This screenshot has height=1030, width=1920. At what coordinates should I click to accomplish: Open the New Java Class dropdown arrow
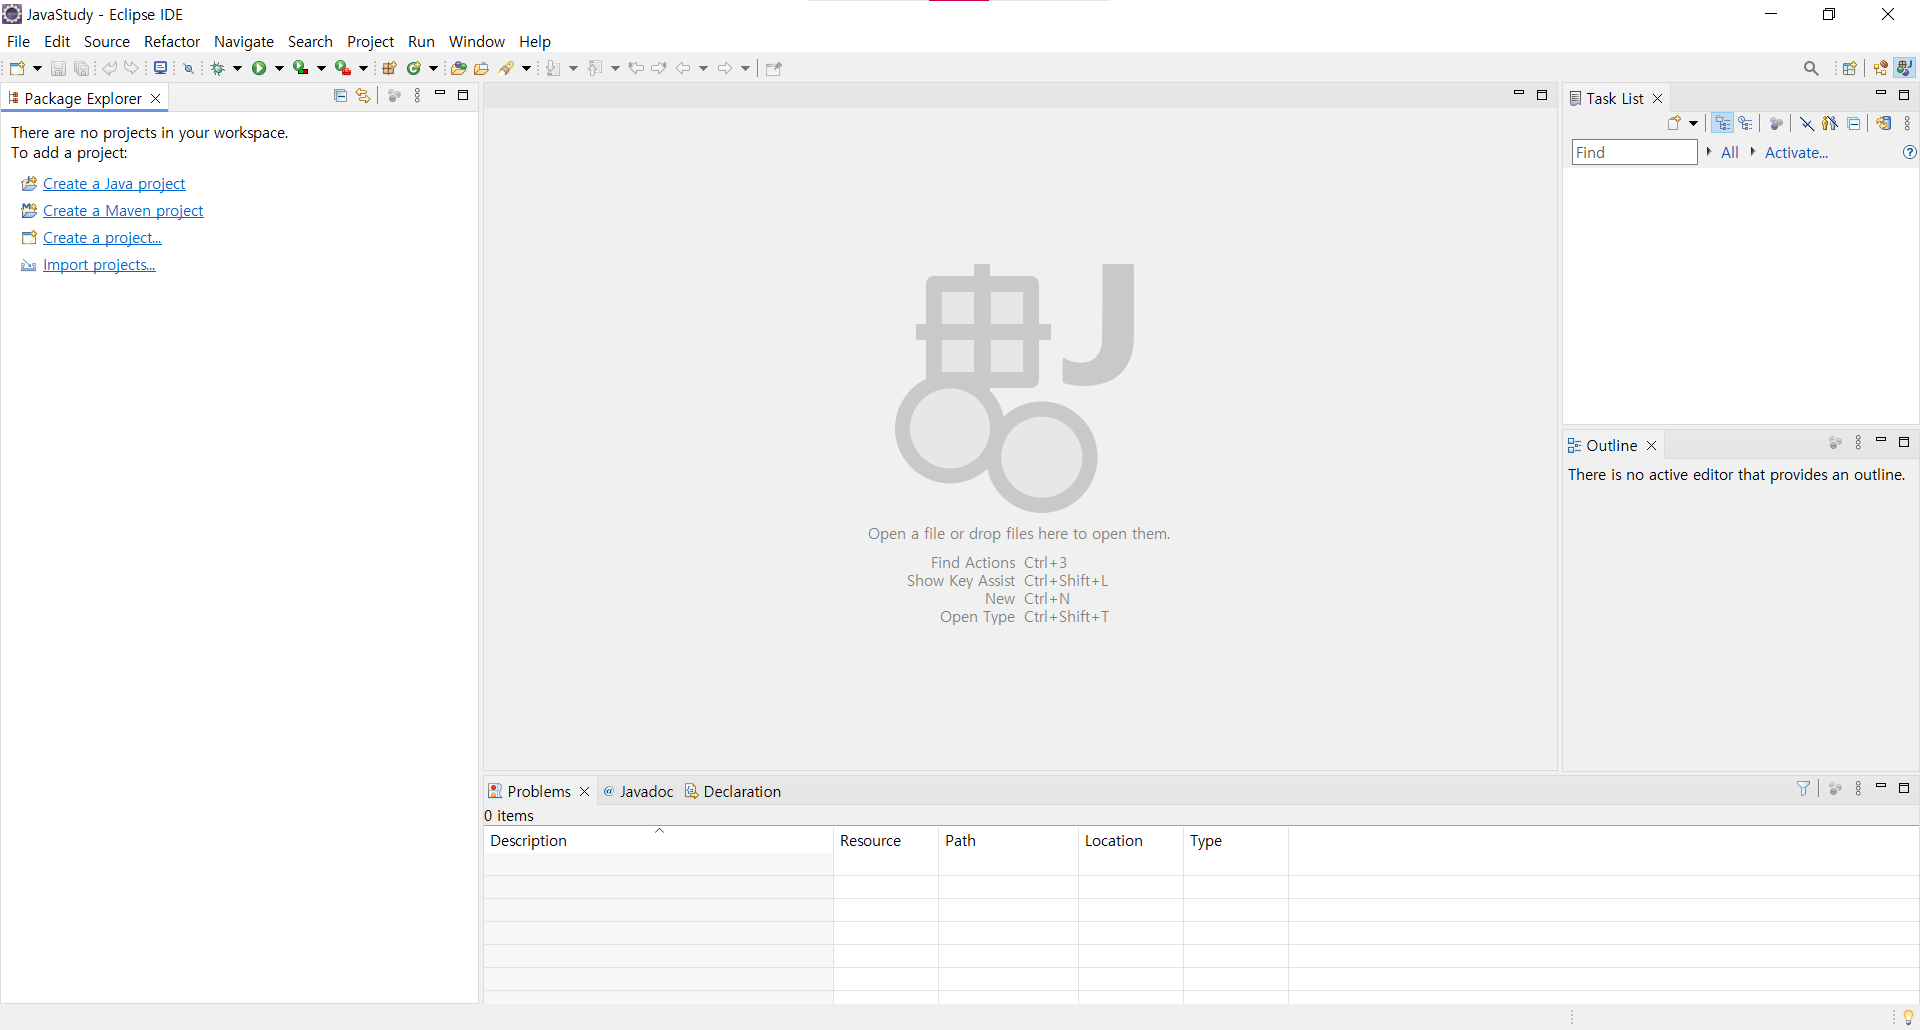click(434, 68)
